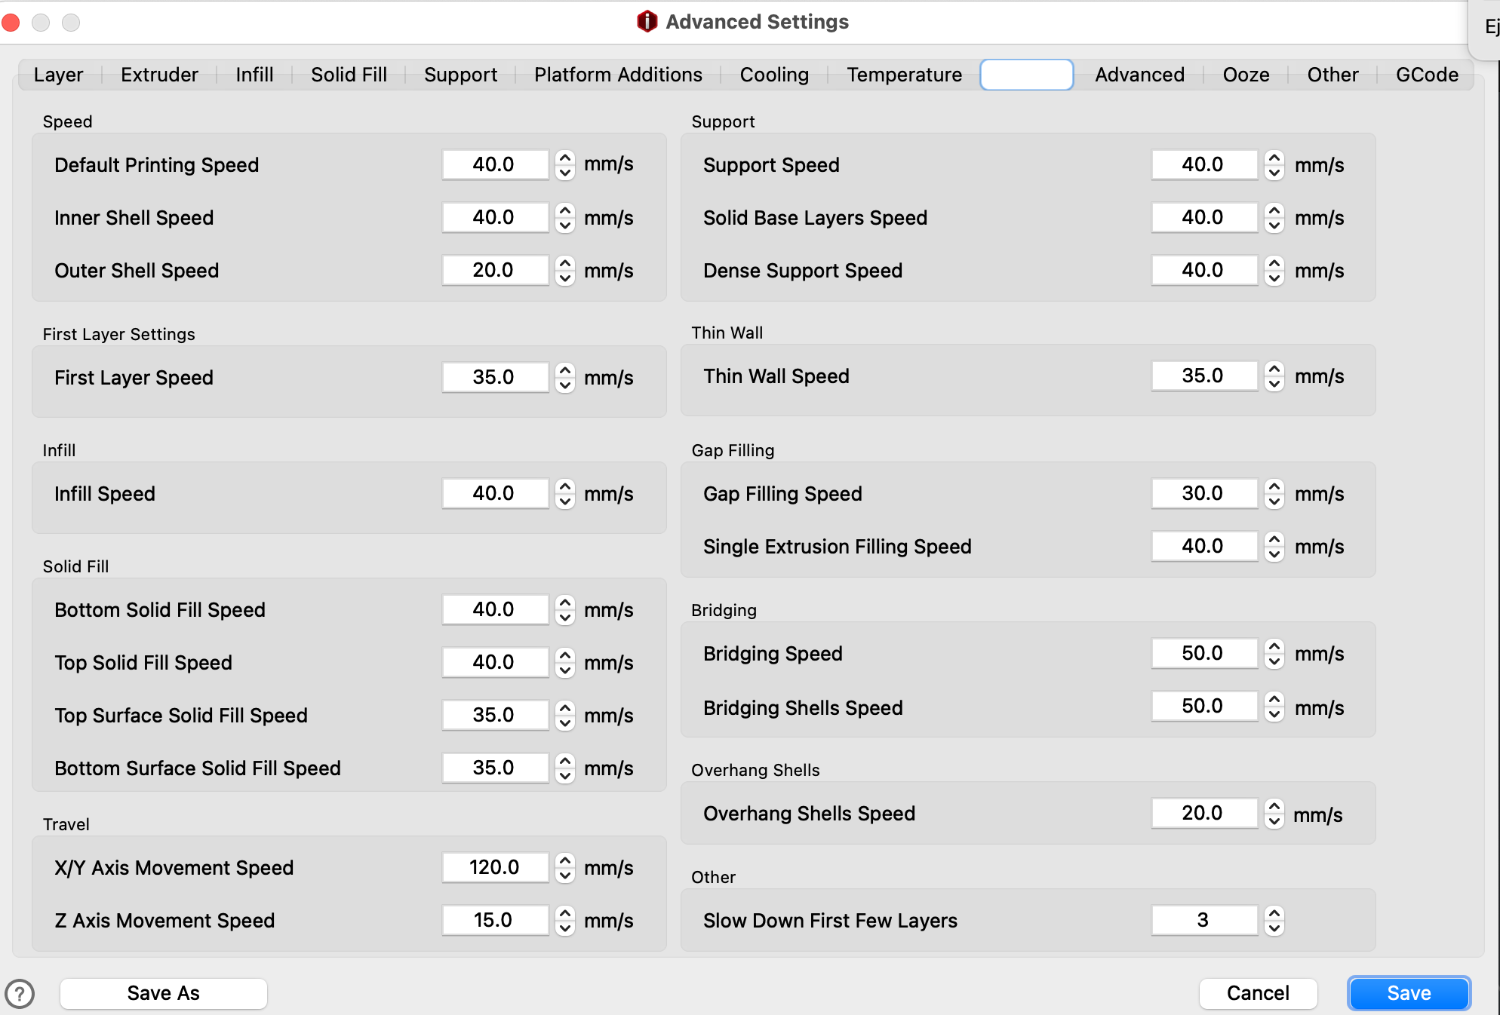Increase First Layer Speed stepper up
Image resolution: width=1500 pixels, height=1015 pixels.
point(565,371)
